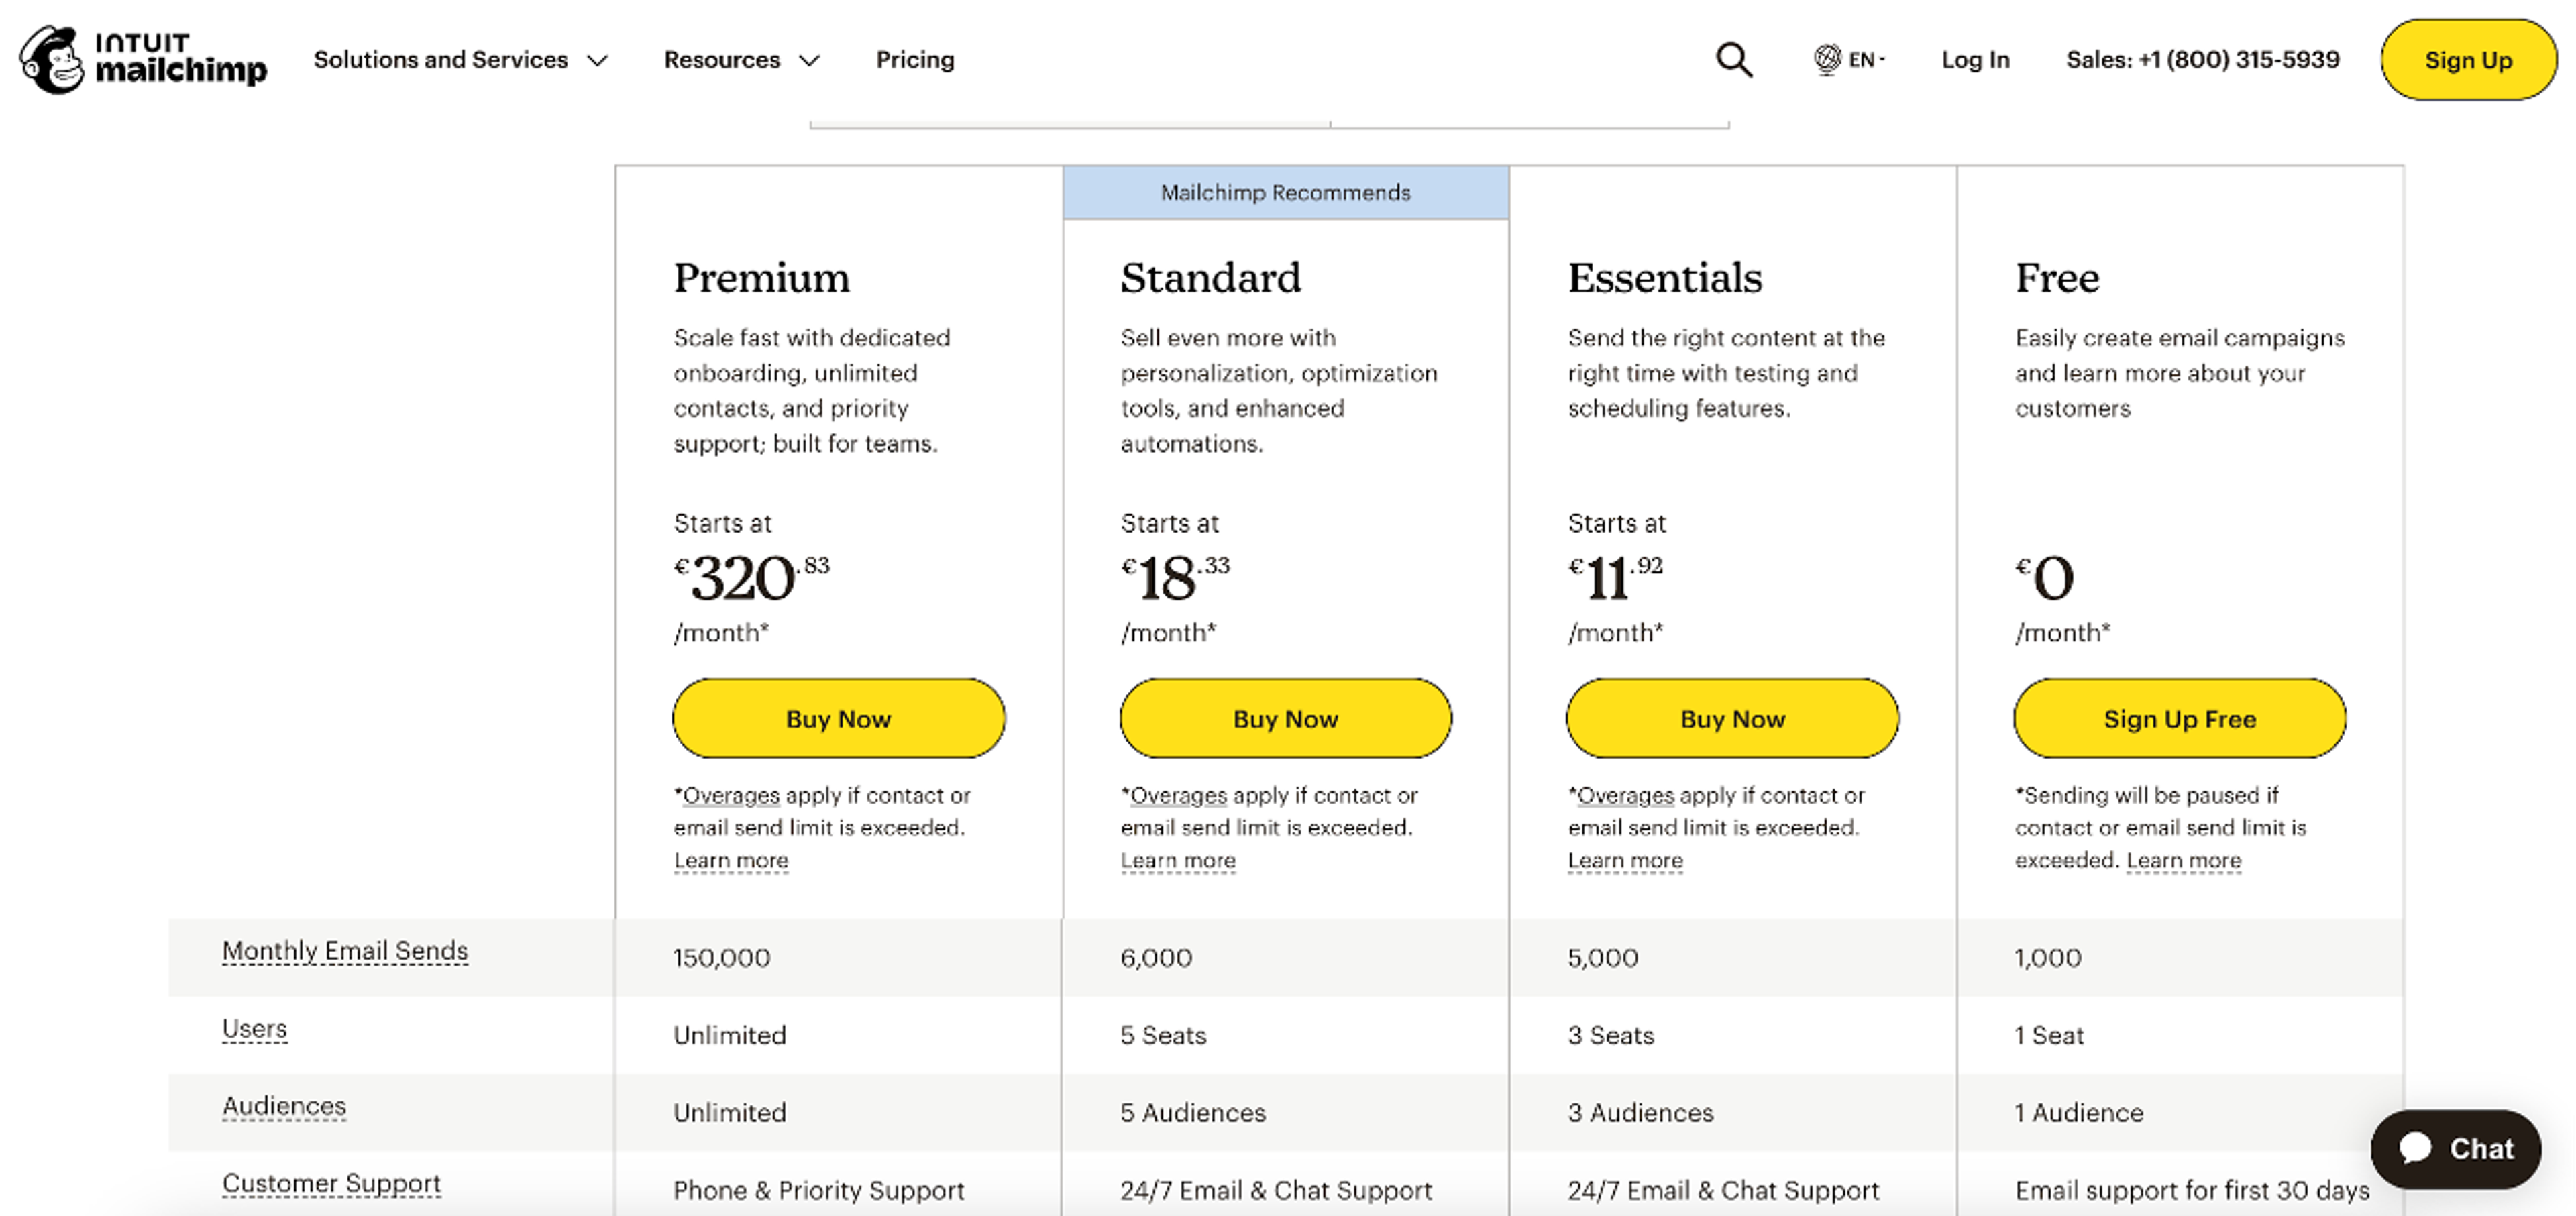Call the Sales phone number link
The height and width of the screenshot is (1216, 2576).
[2202, 60]
